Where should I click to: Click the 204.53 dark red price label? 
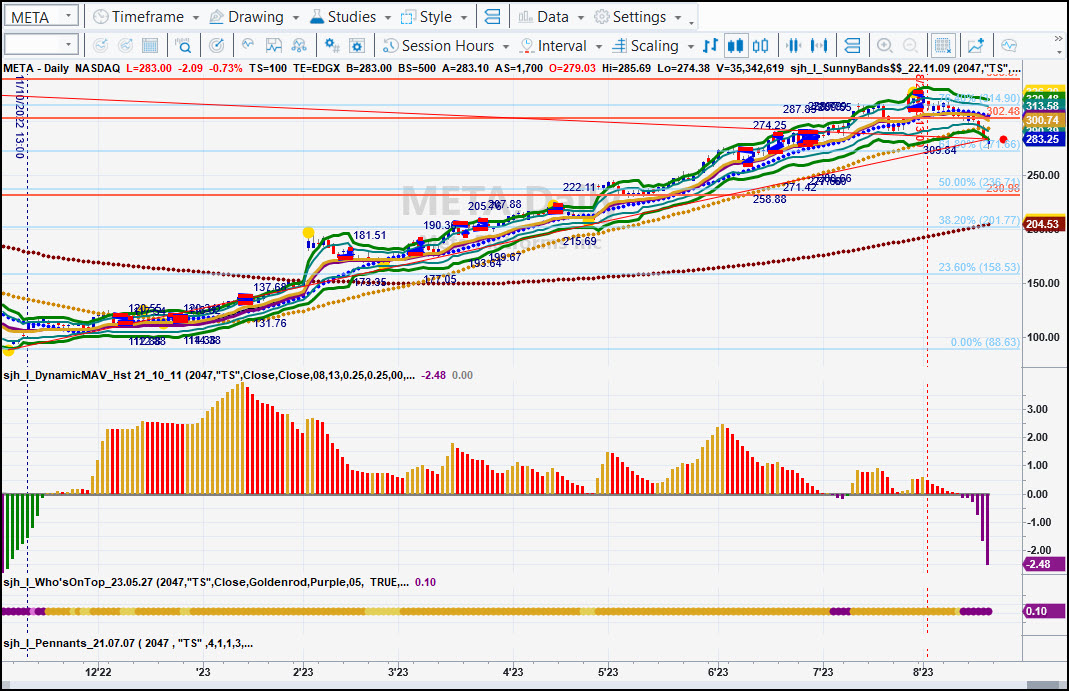point(1044,224)
